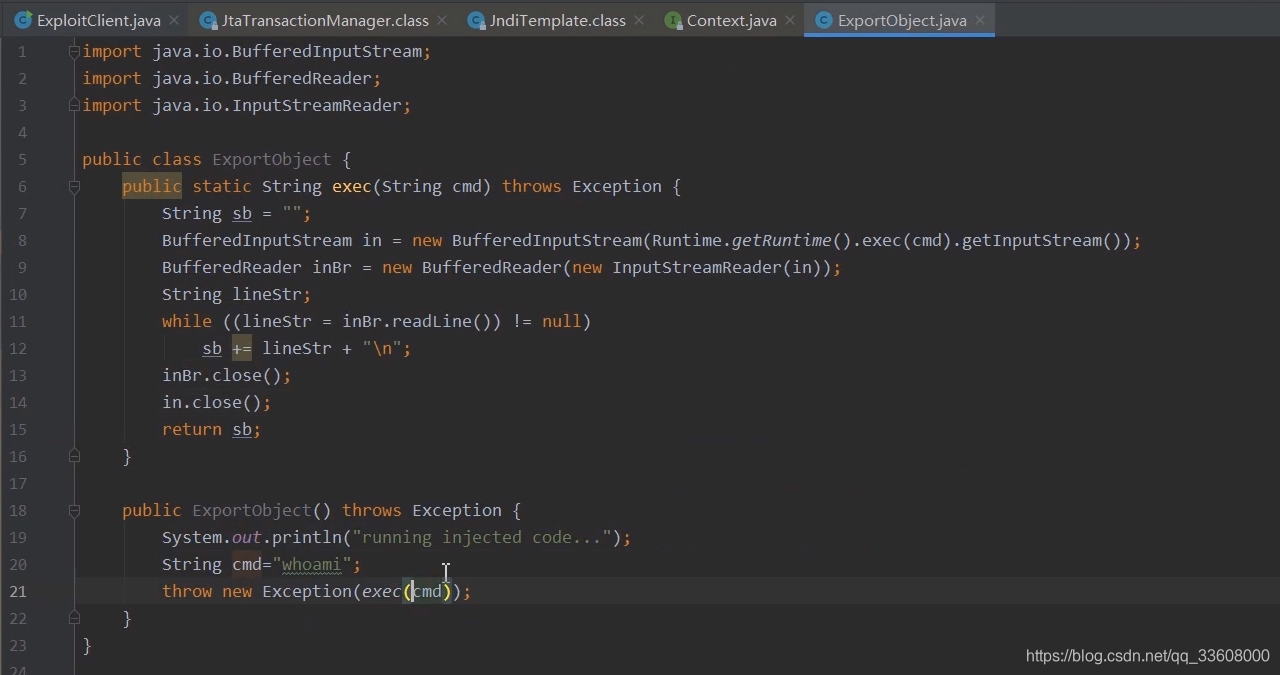Click the exec method name on line 6
The height and width of the screenshot is (675, 1280).
click(352, 186)
